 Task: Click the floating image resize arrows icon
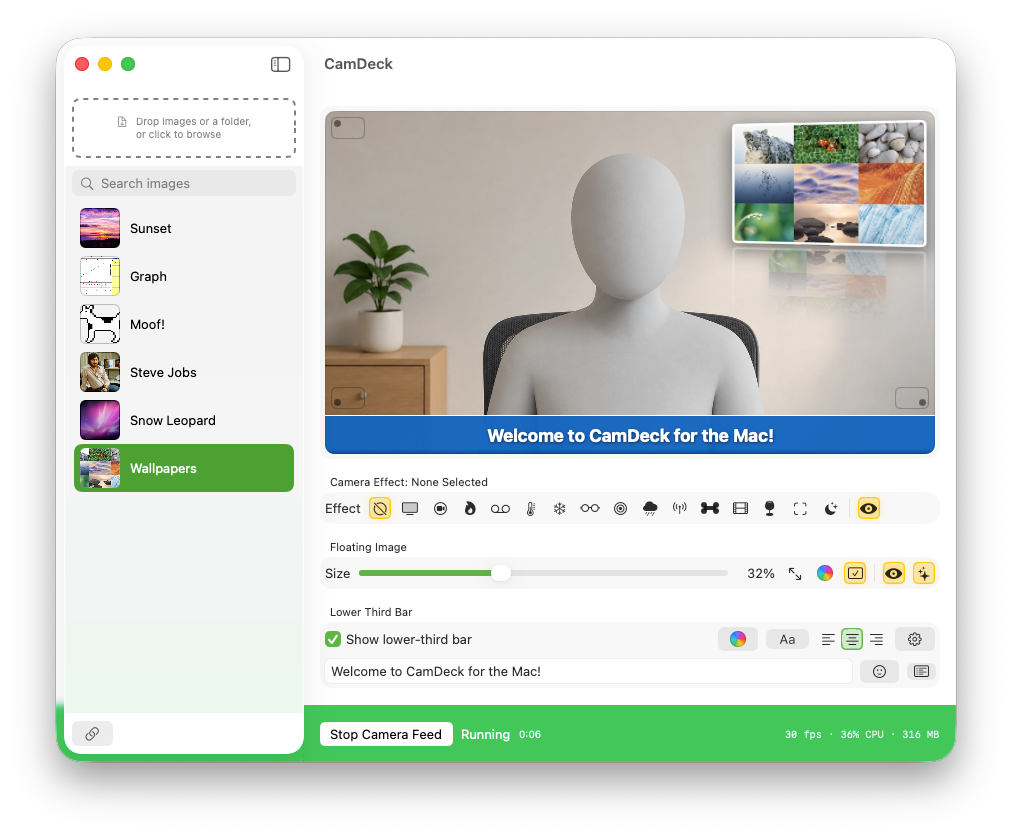pos(795,573)
